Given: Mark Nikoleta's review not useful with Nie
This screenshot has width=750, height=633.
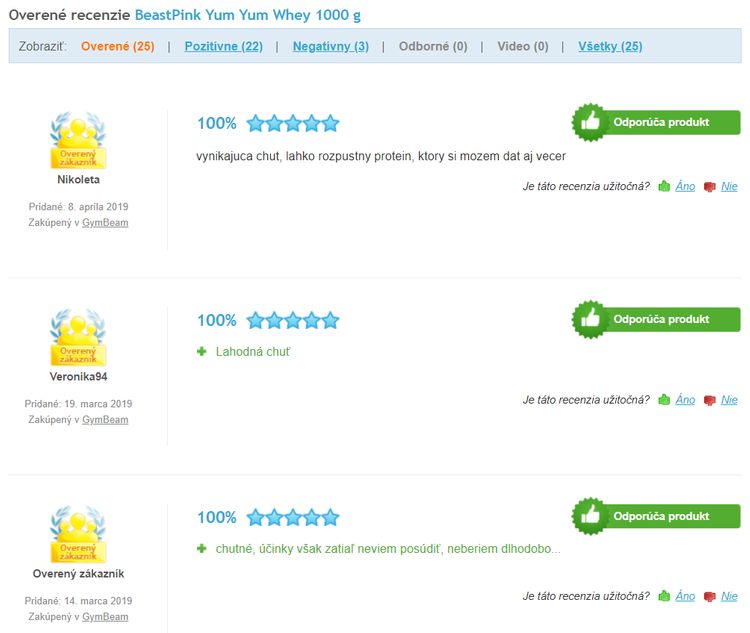Looking at the screenshot, I should coord(729,186).
